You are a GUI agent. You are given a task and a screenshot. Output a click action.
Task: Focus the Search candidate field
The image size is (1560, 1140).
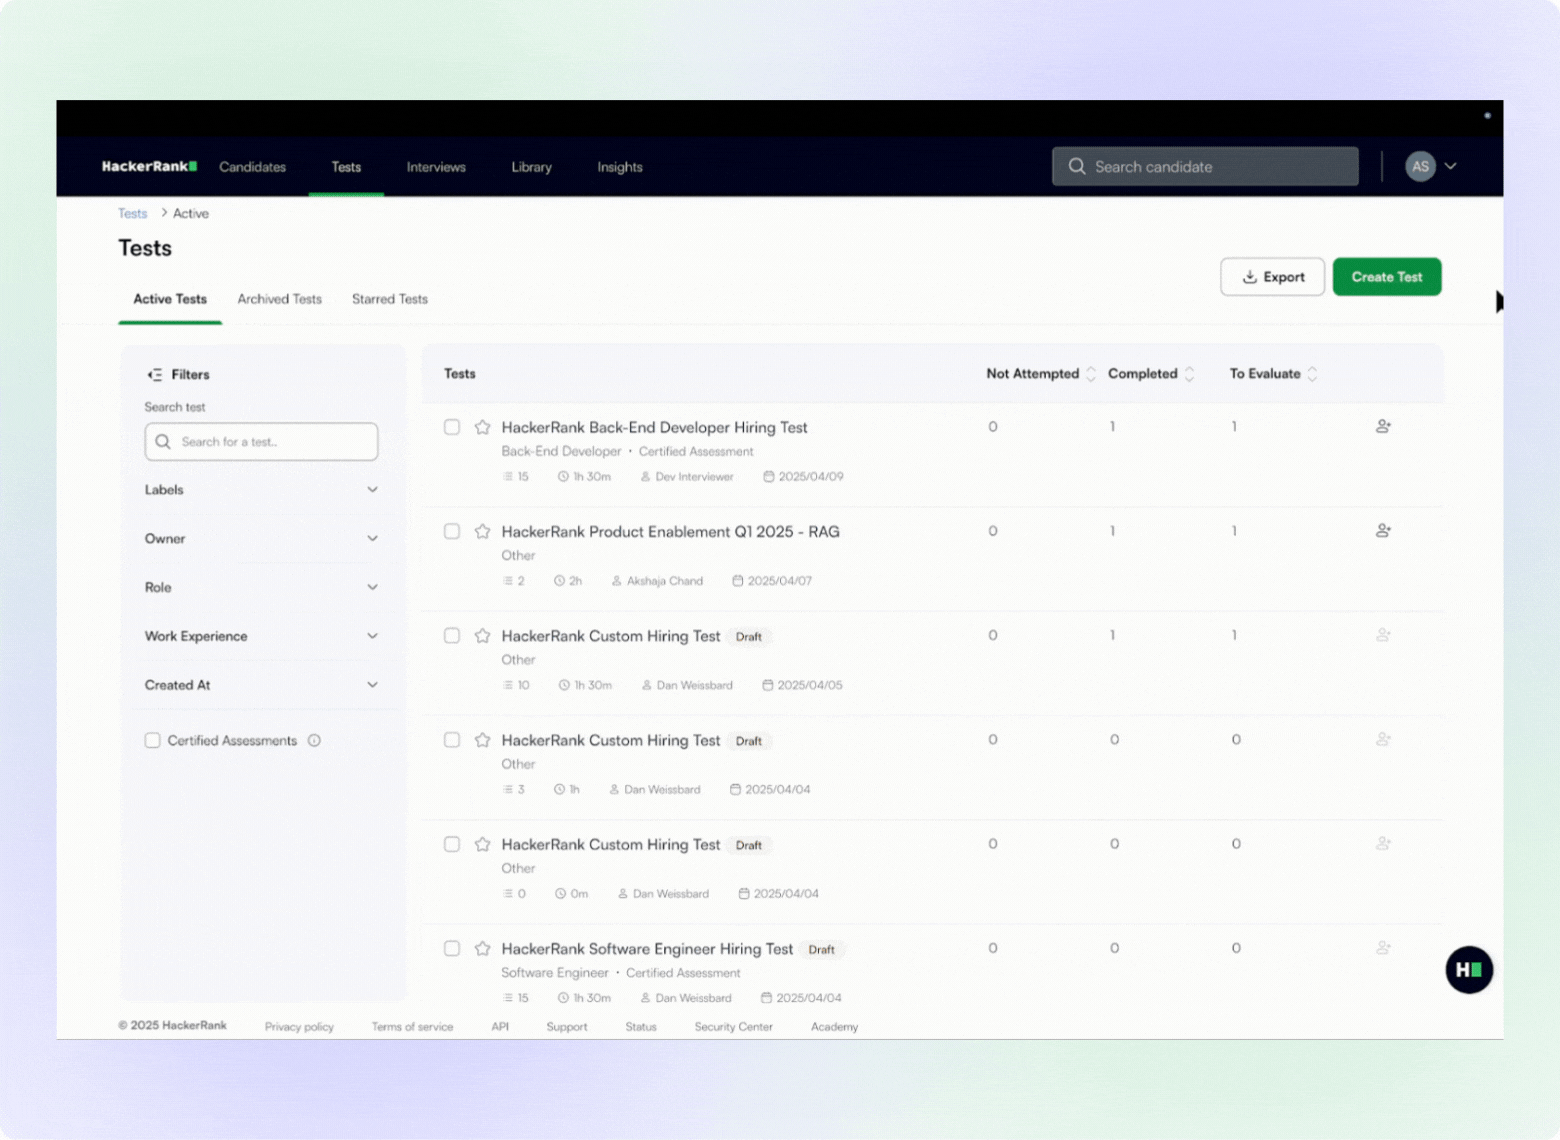[1205, 166]
